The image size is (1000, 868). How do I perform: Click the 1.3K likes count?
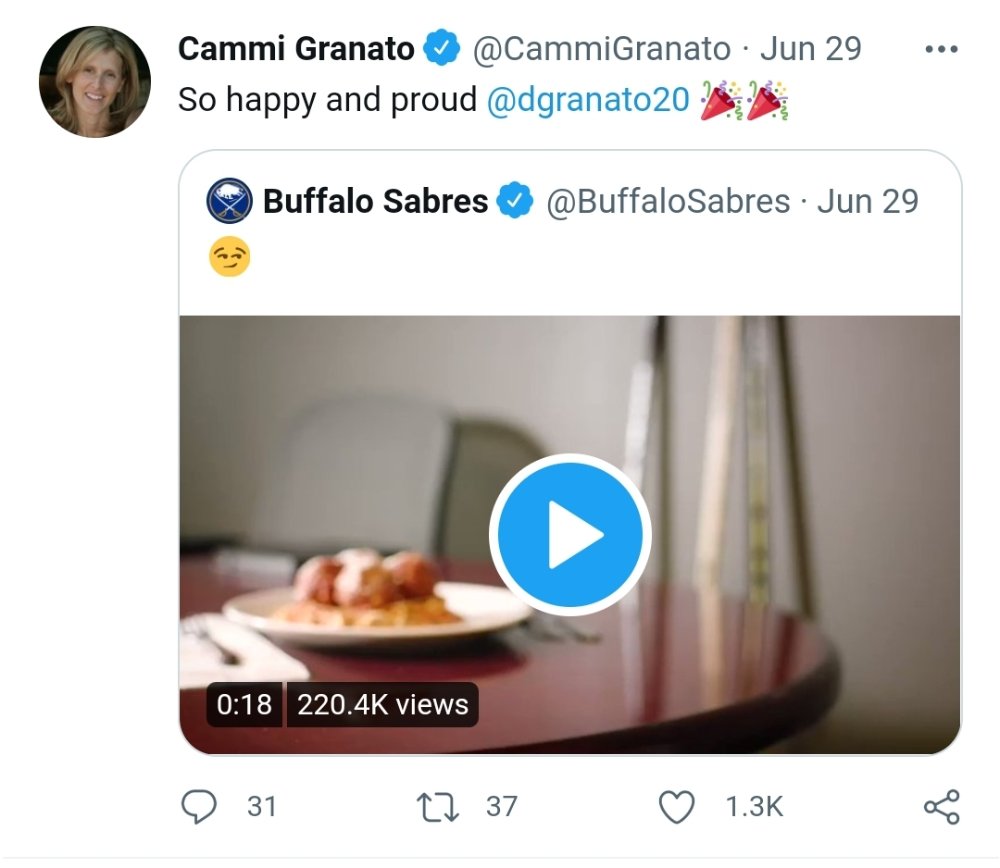(x=754, y=807)
